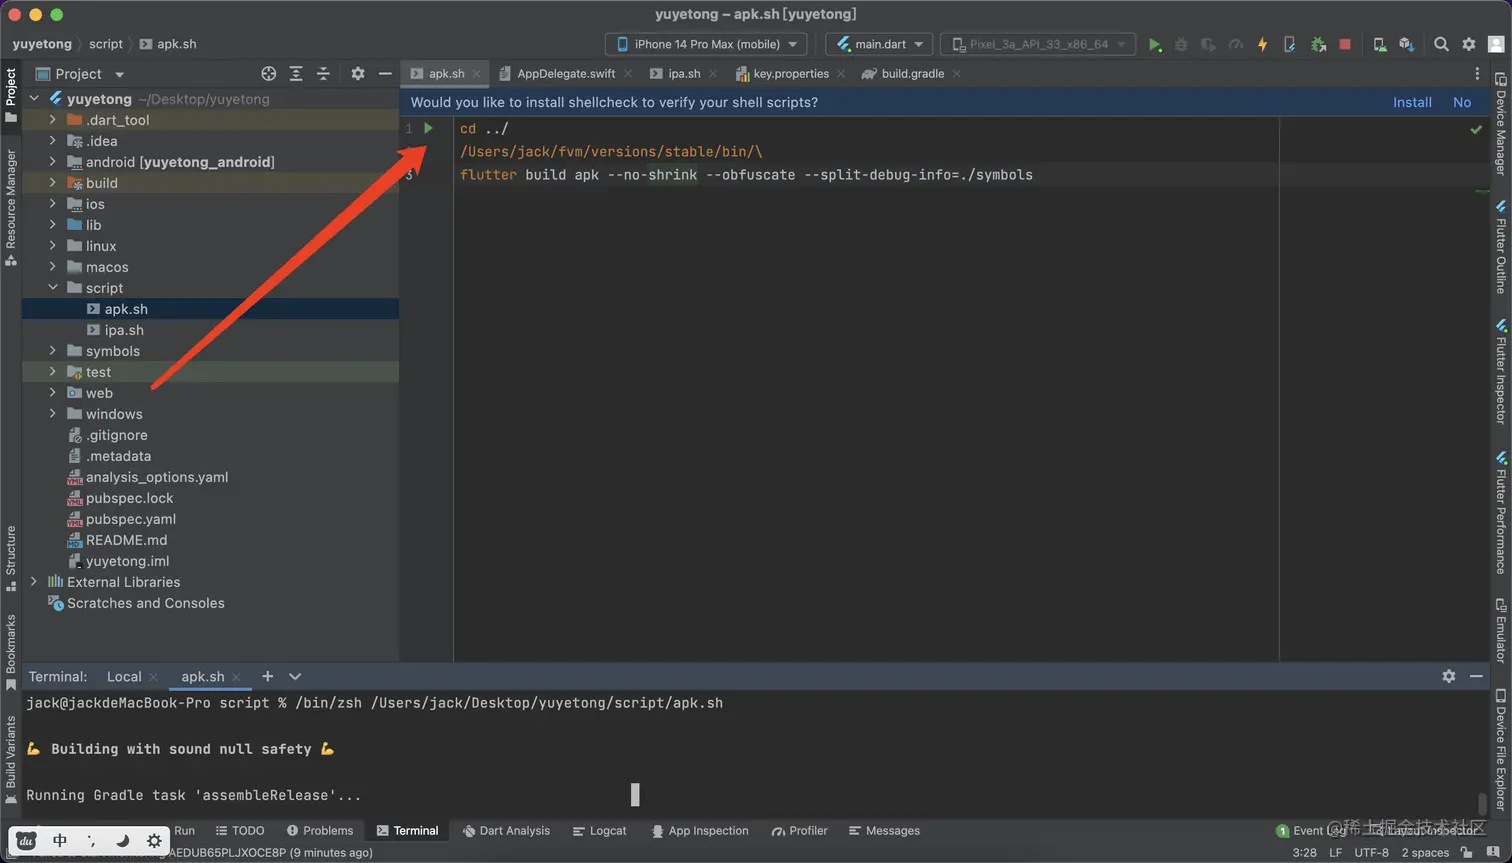Open terminal new session options arrow
This screenshot has width=1512, height=863.
[x=295, y=676]
